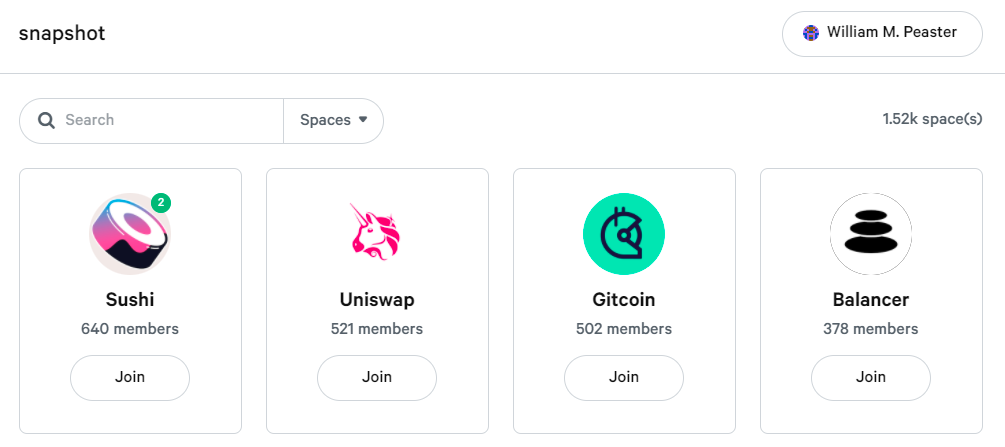Open the Balancer space title

click(871, 299)
